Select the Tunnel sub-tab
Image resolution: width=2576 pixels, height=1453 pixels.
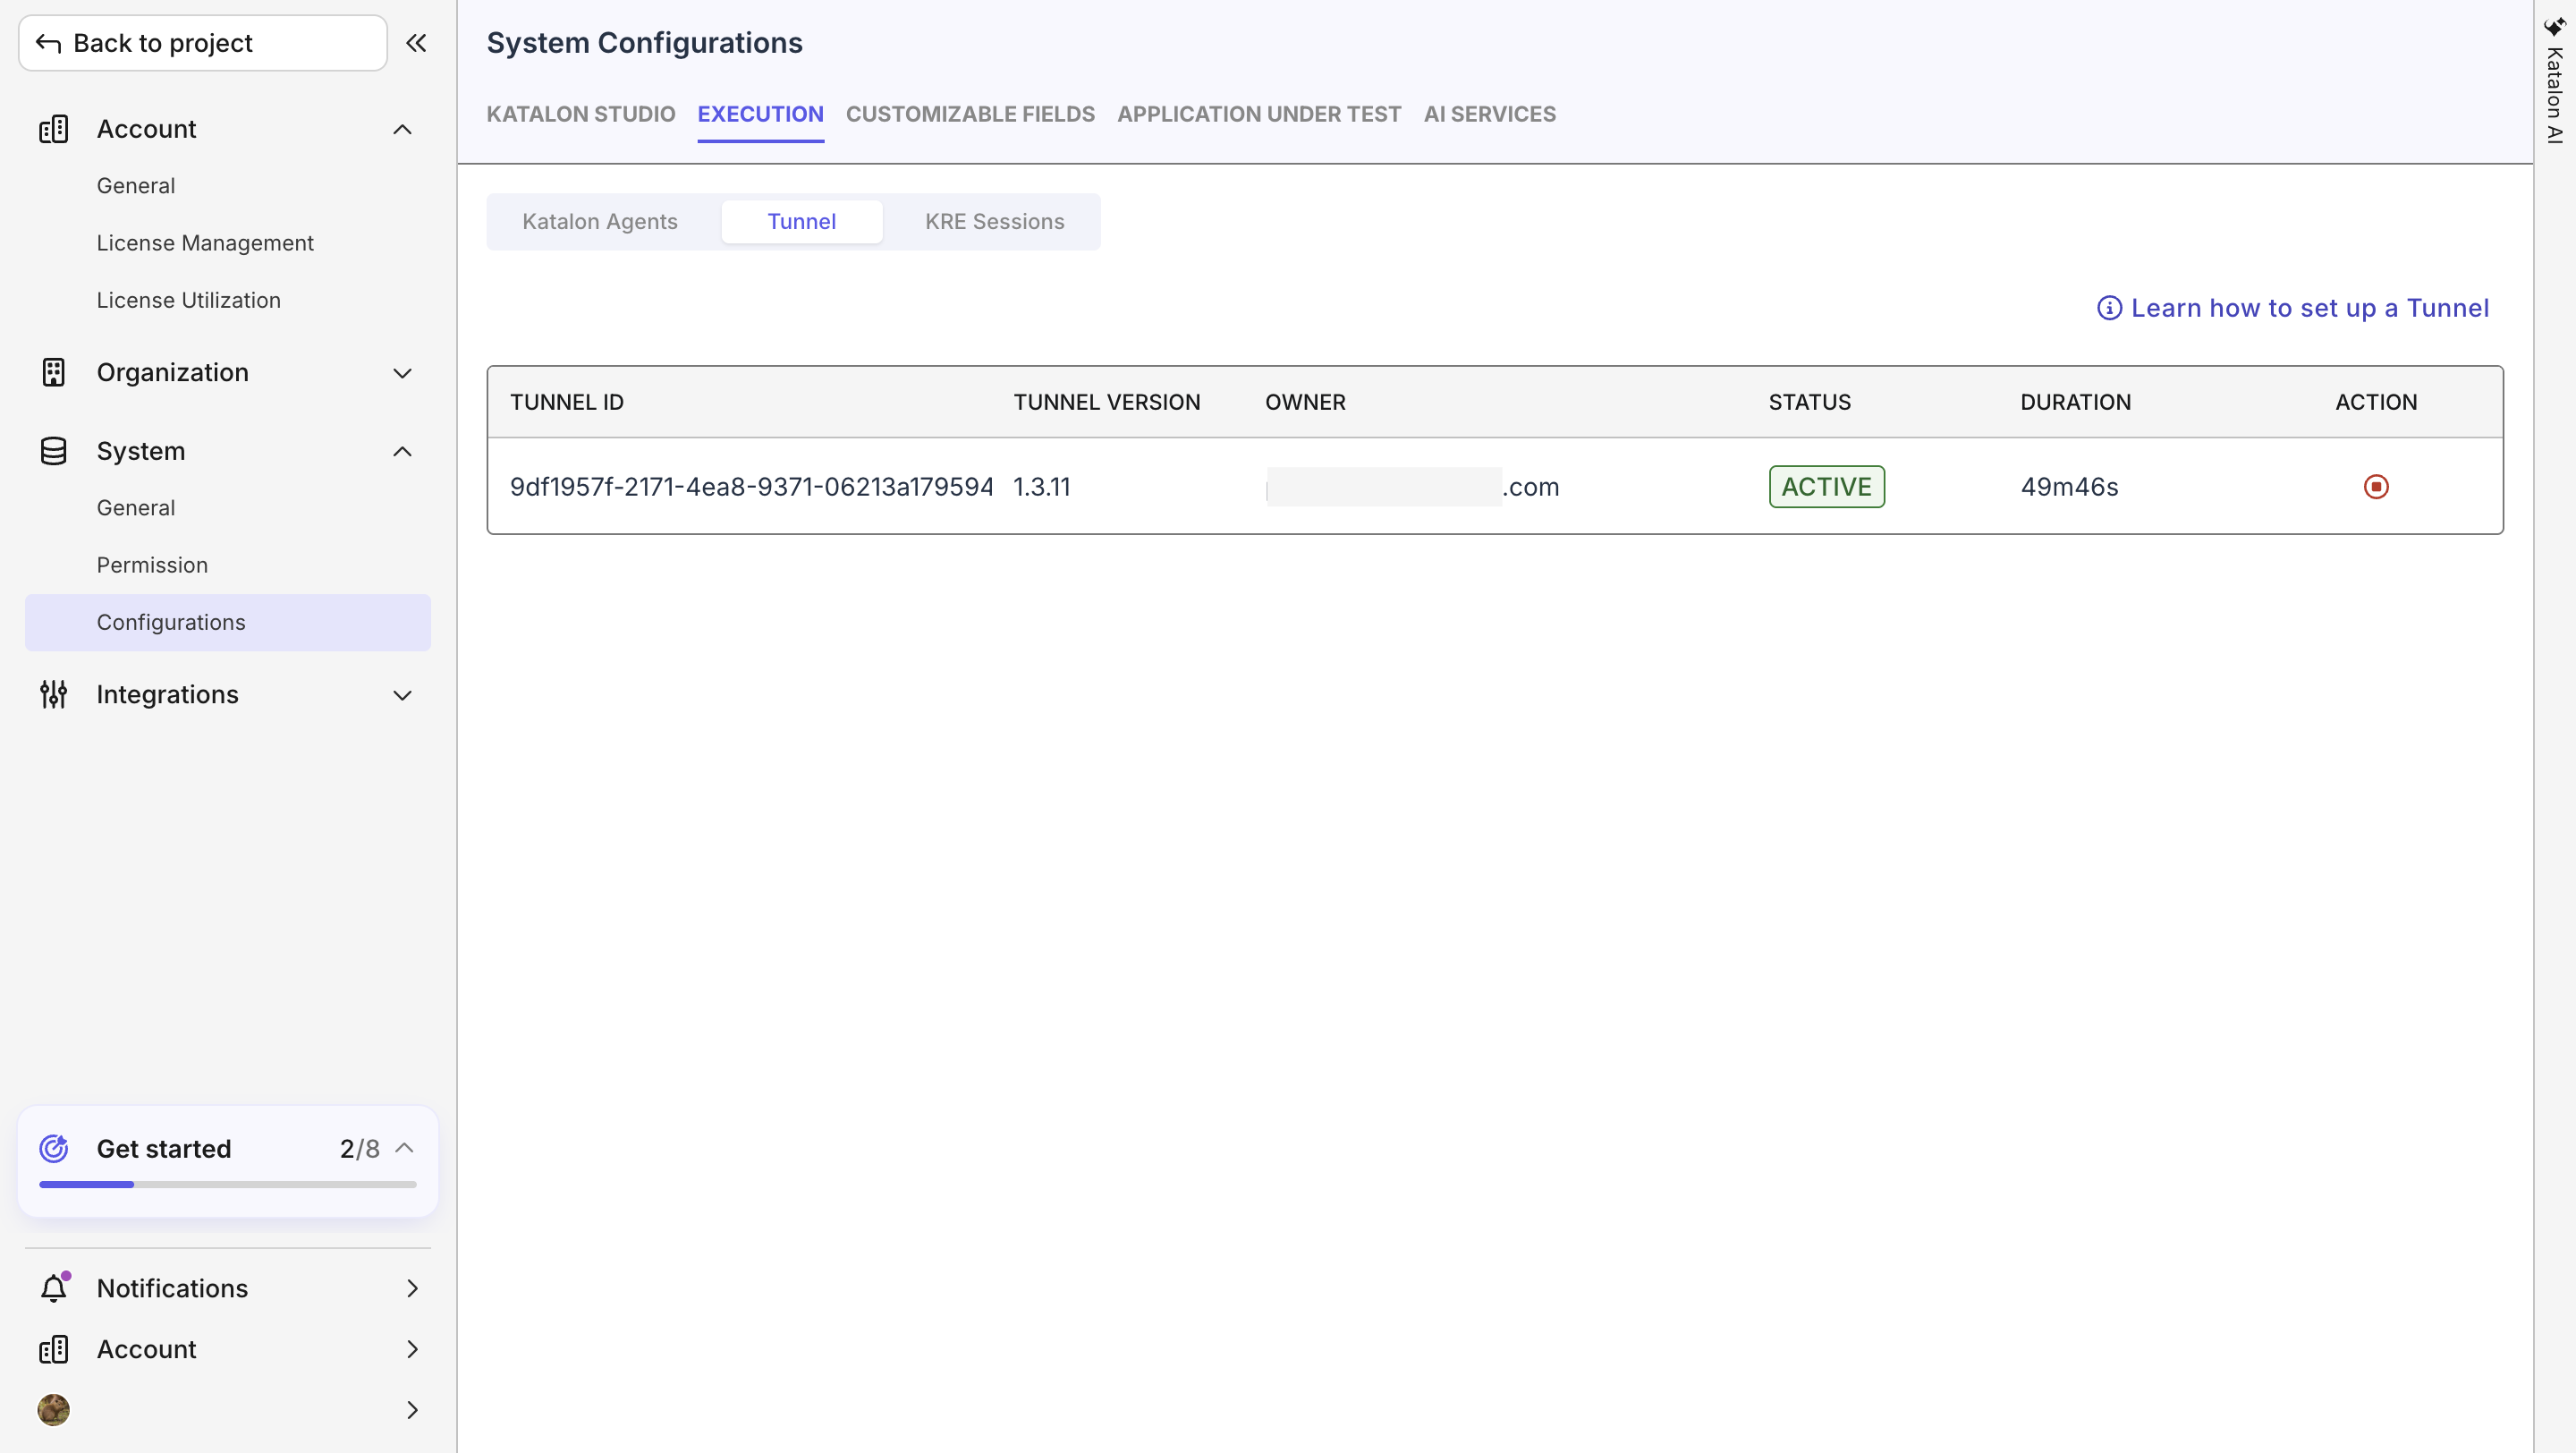pyautogui.click(x=802, y=222)
